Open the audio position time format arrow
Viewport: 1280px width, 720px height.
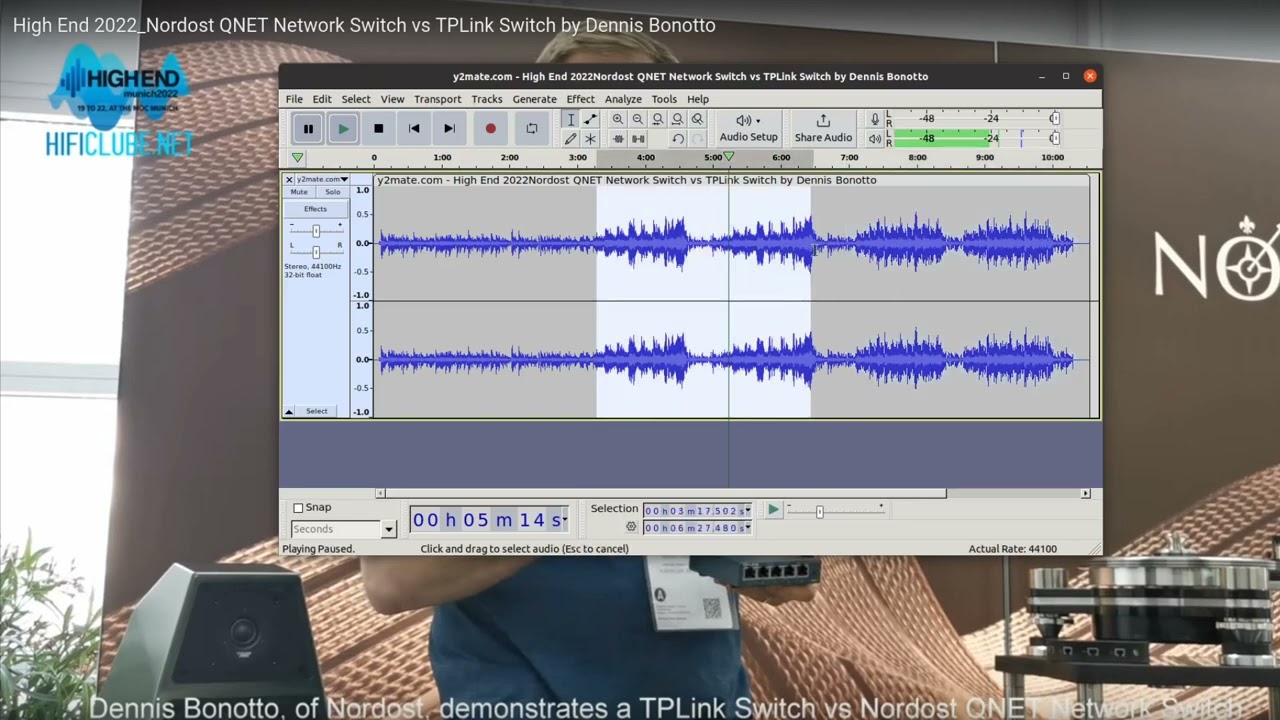566,520
